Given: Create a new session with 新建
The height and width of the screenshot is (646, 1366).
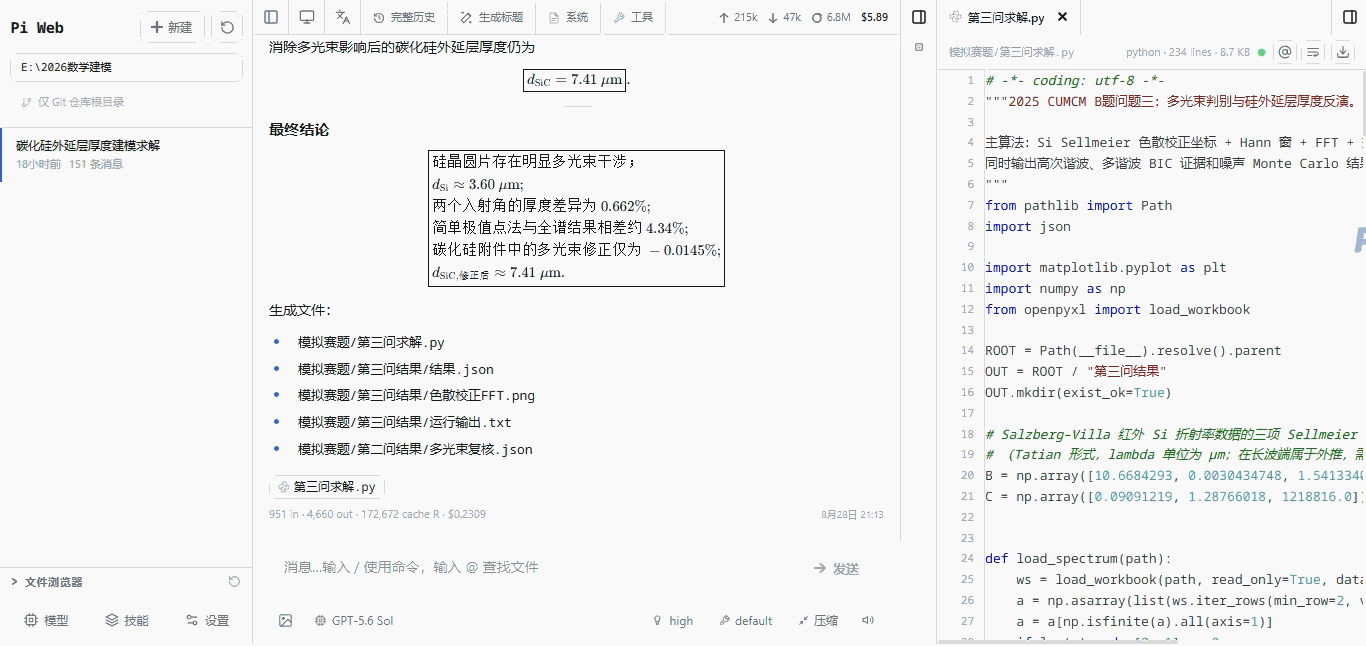Looking at the screenshot, I should pyautogui.click(x=171, y=27).
